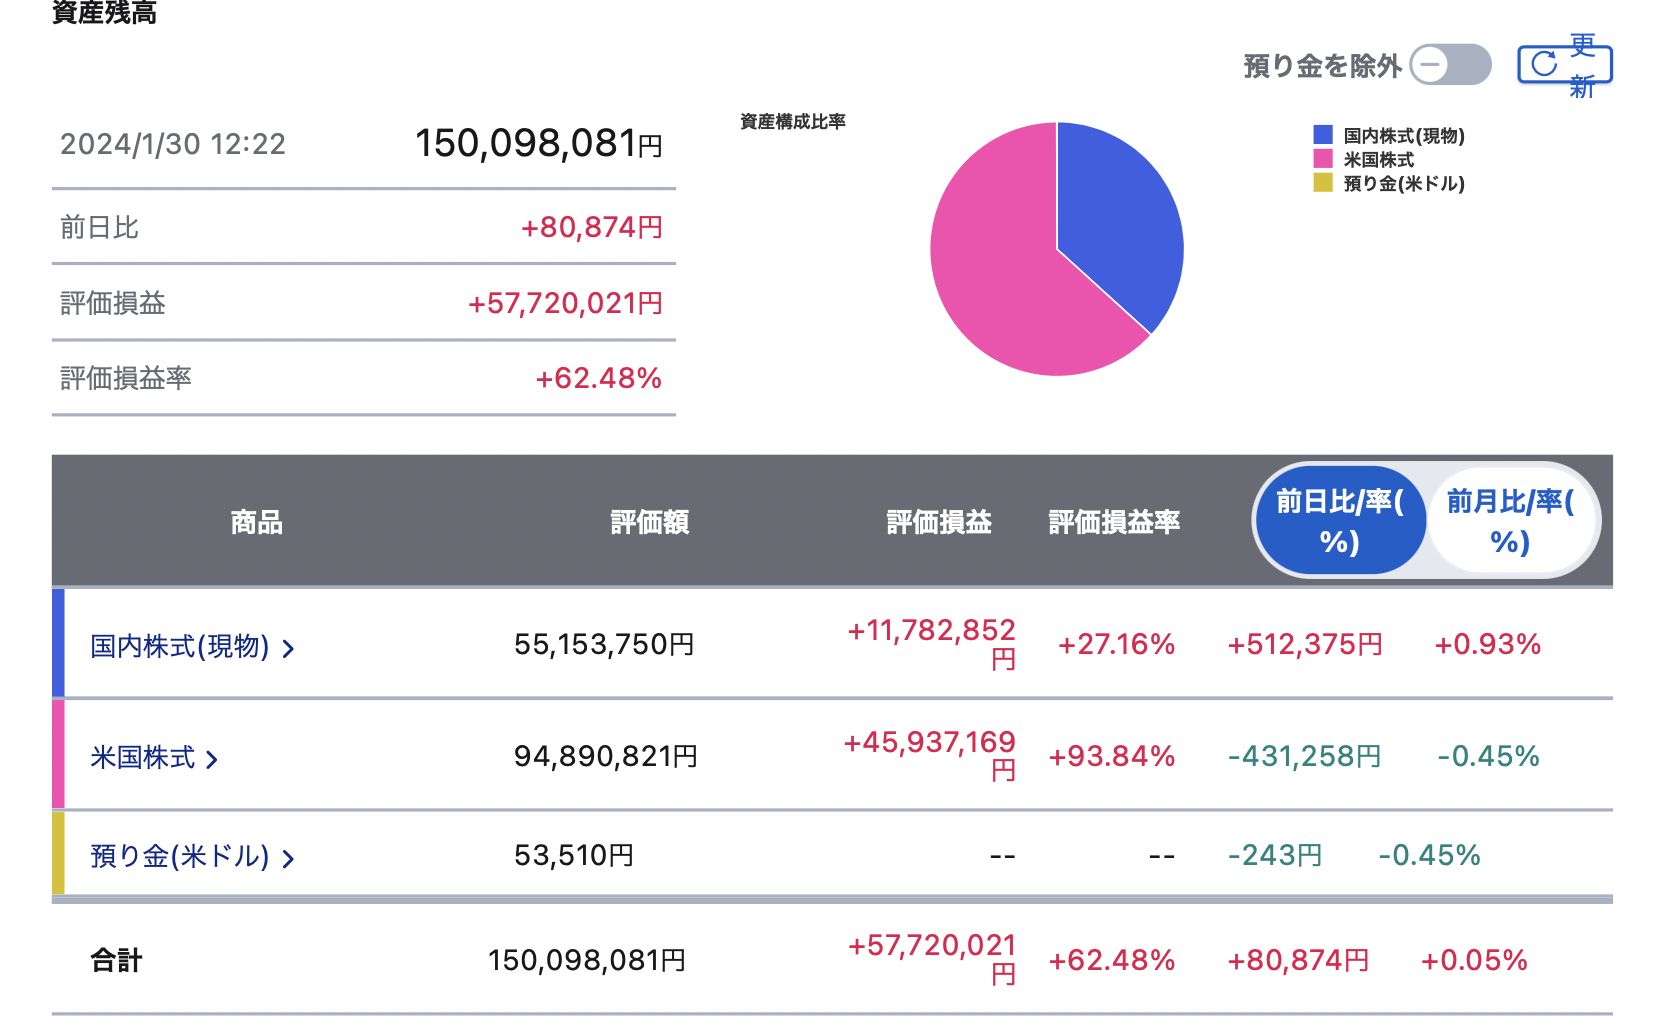The image size is (1660, 1028).
Task: Click the pink 米国株式 legend swatch
Action: [1323, 159]
